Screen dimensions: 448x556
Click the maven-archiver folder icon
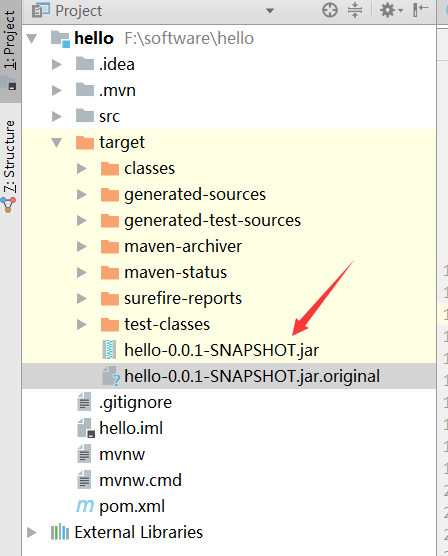pos(110,246)
